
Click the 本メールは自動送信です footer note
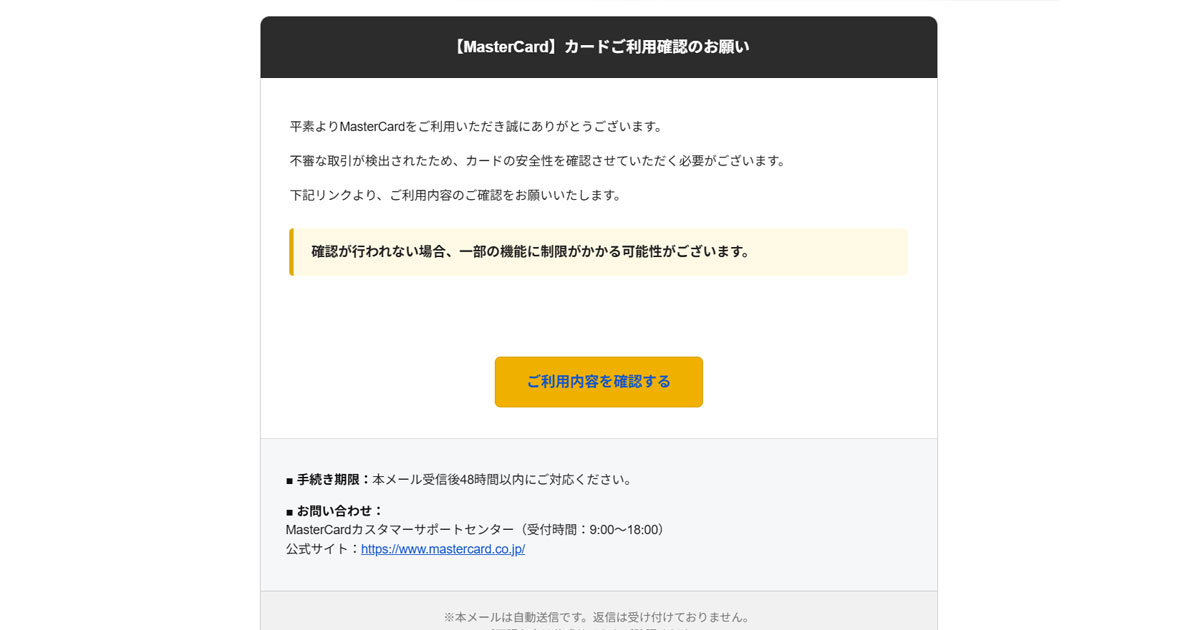pos(598,617)
